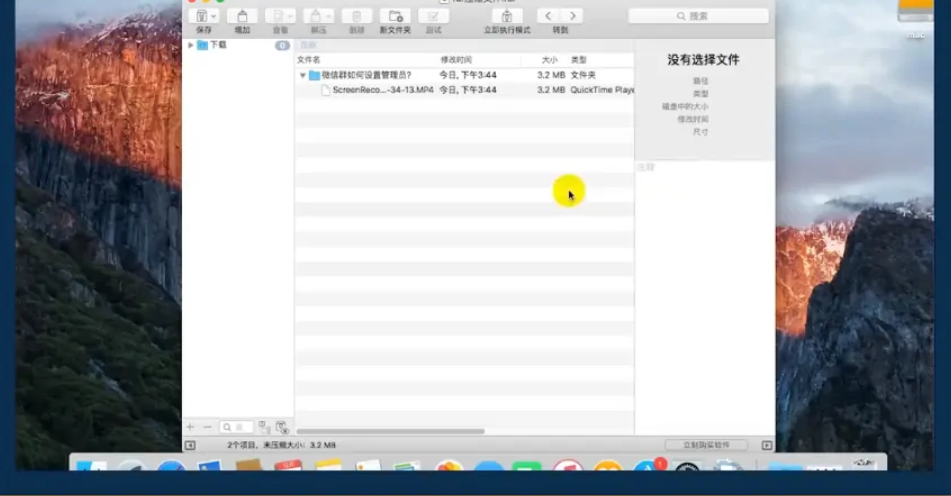951x496 pixels.
Task: Click the 新文件夹 (New Folder) icon
Action: [394, 16]
